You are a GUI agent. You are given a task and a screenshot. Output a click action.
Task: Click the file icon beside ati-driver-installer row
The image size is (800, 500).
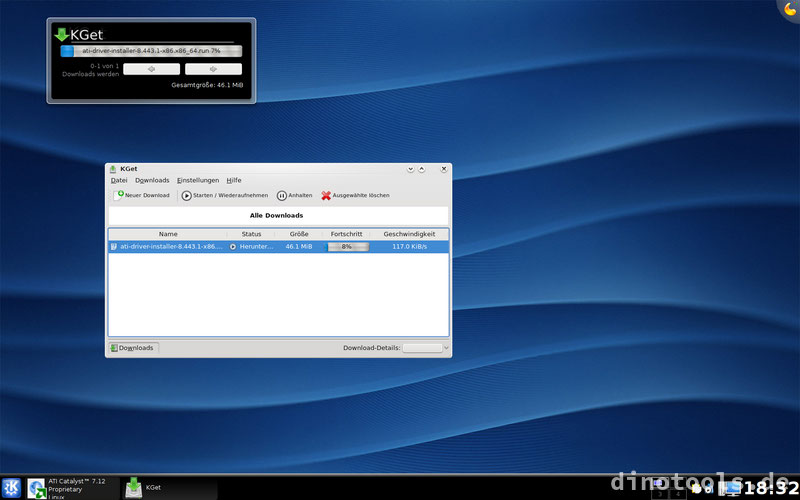pyautogui.click(x=114, y=246)
